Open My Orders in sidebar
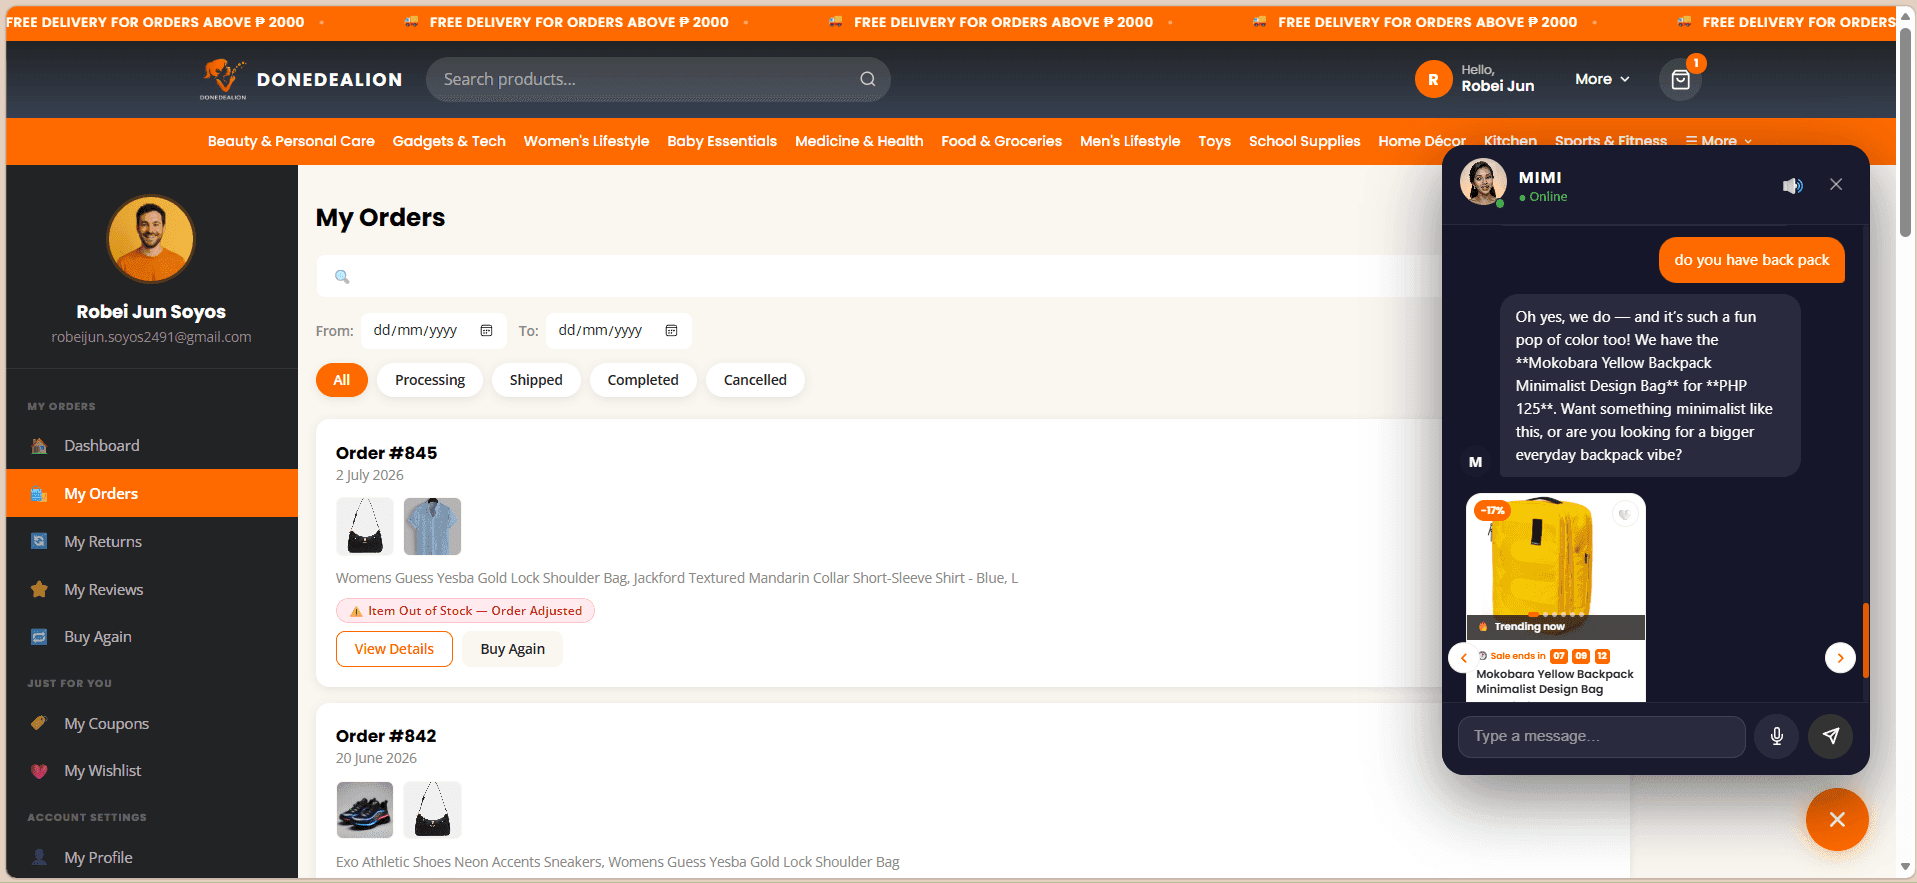The image size is (1917, 883). tap(152, 493)
